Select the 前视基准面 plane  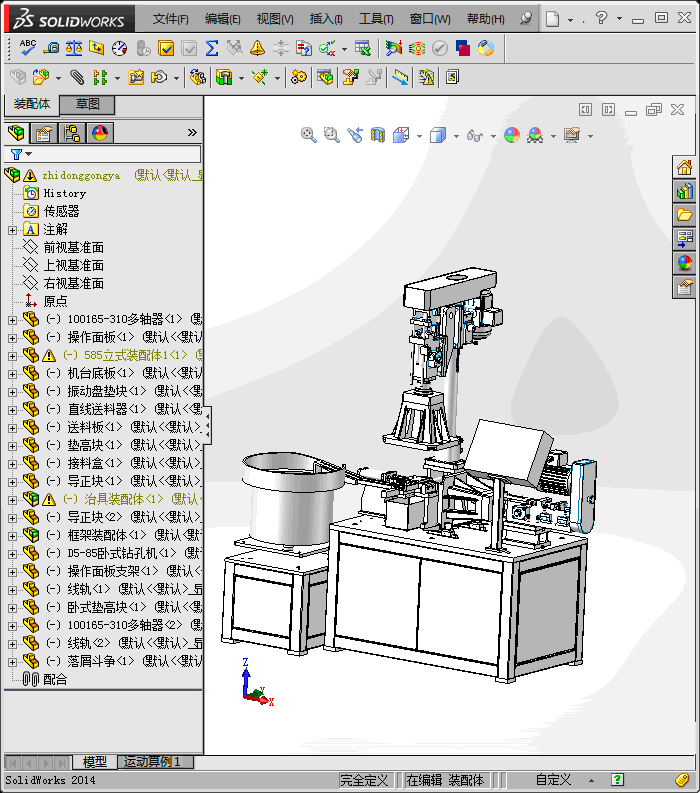pyautogui.click(x=73, y=247)
